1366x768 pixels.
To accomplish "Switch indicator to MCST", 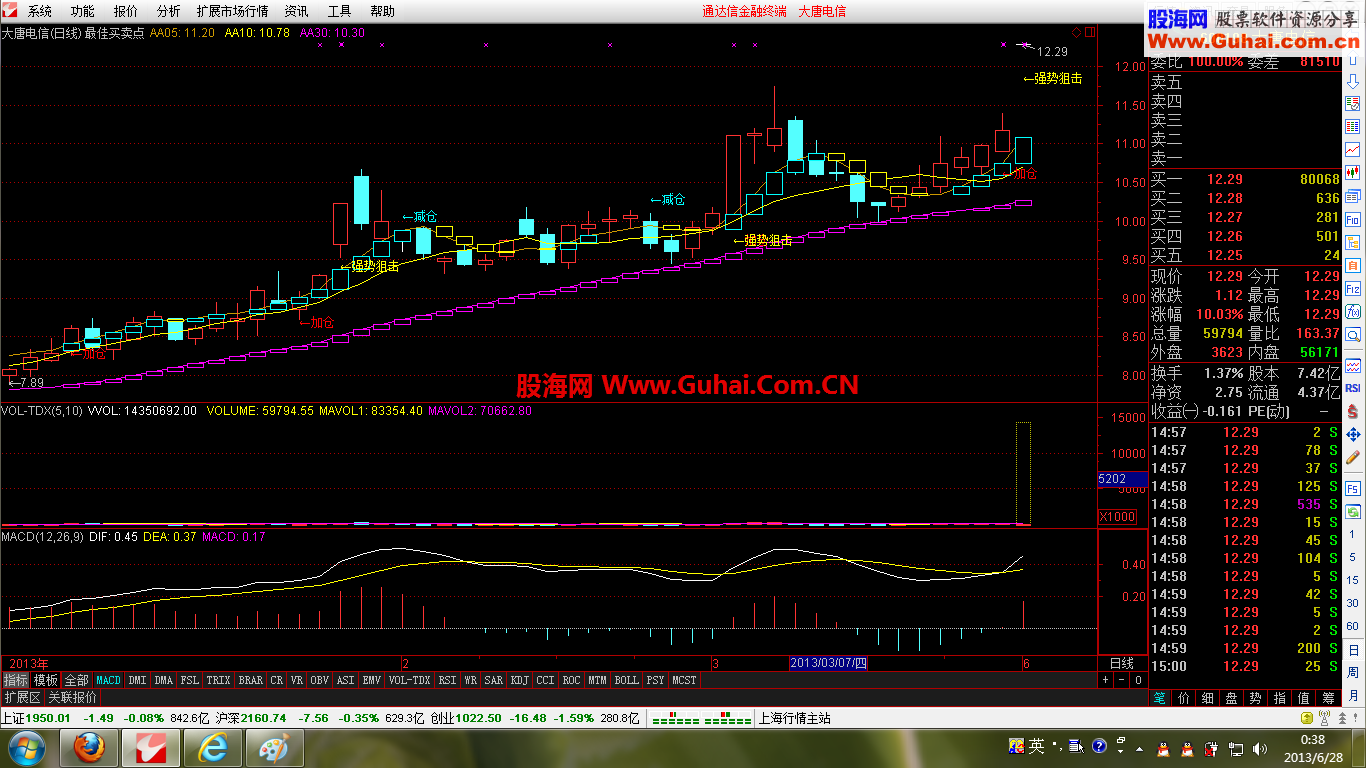I will pos(685,680).
